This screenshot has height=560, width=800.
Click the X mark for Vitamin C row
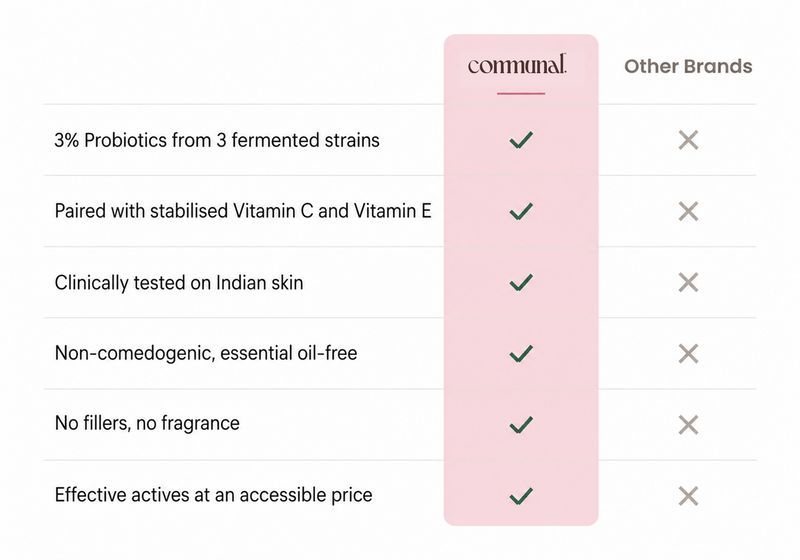tap(688, 211)
